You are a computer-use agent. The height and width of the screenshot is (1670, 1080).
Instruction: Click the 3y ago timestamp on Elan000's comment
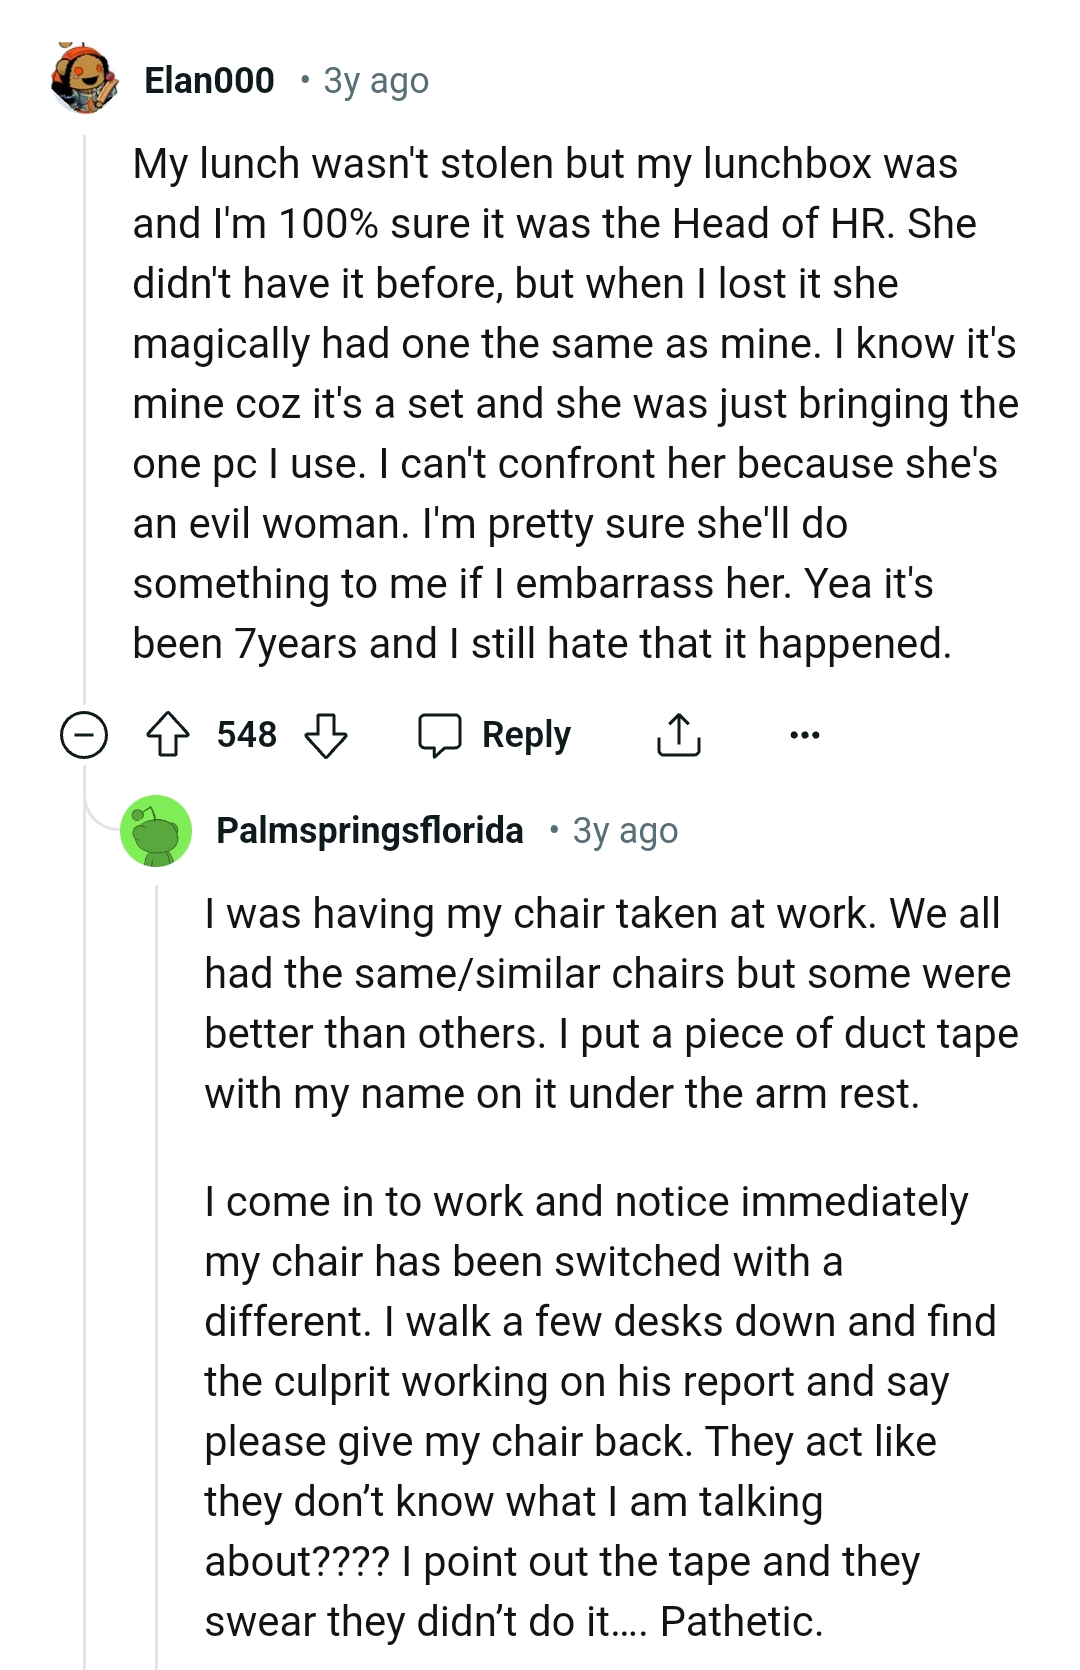(374, 80)
